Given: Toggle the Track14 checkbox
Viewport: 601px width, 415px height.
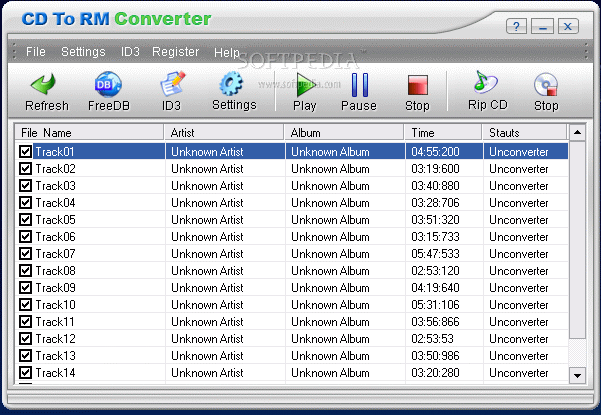Looking at the screenshot, I should pyautogui.click(x=25, y=372).
